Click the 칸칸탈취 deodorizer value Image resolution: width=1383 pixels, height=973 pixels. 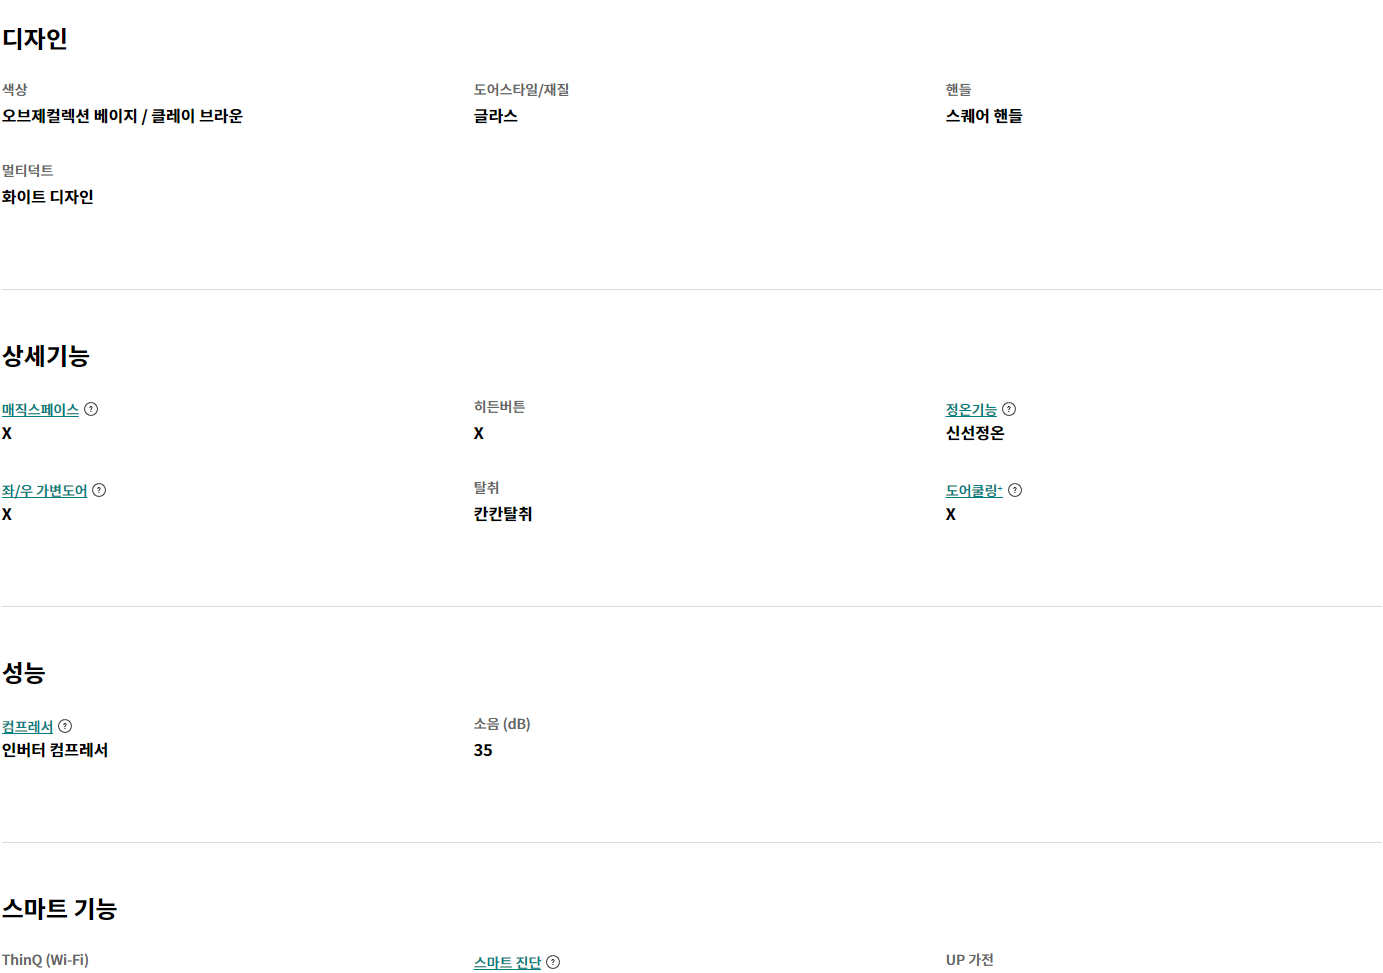(503, 514)
